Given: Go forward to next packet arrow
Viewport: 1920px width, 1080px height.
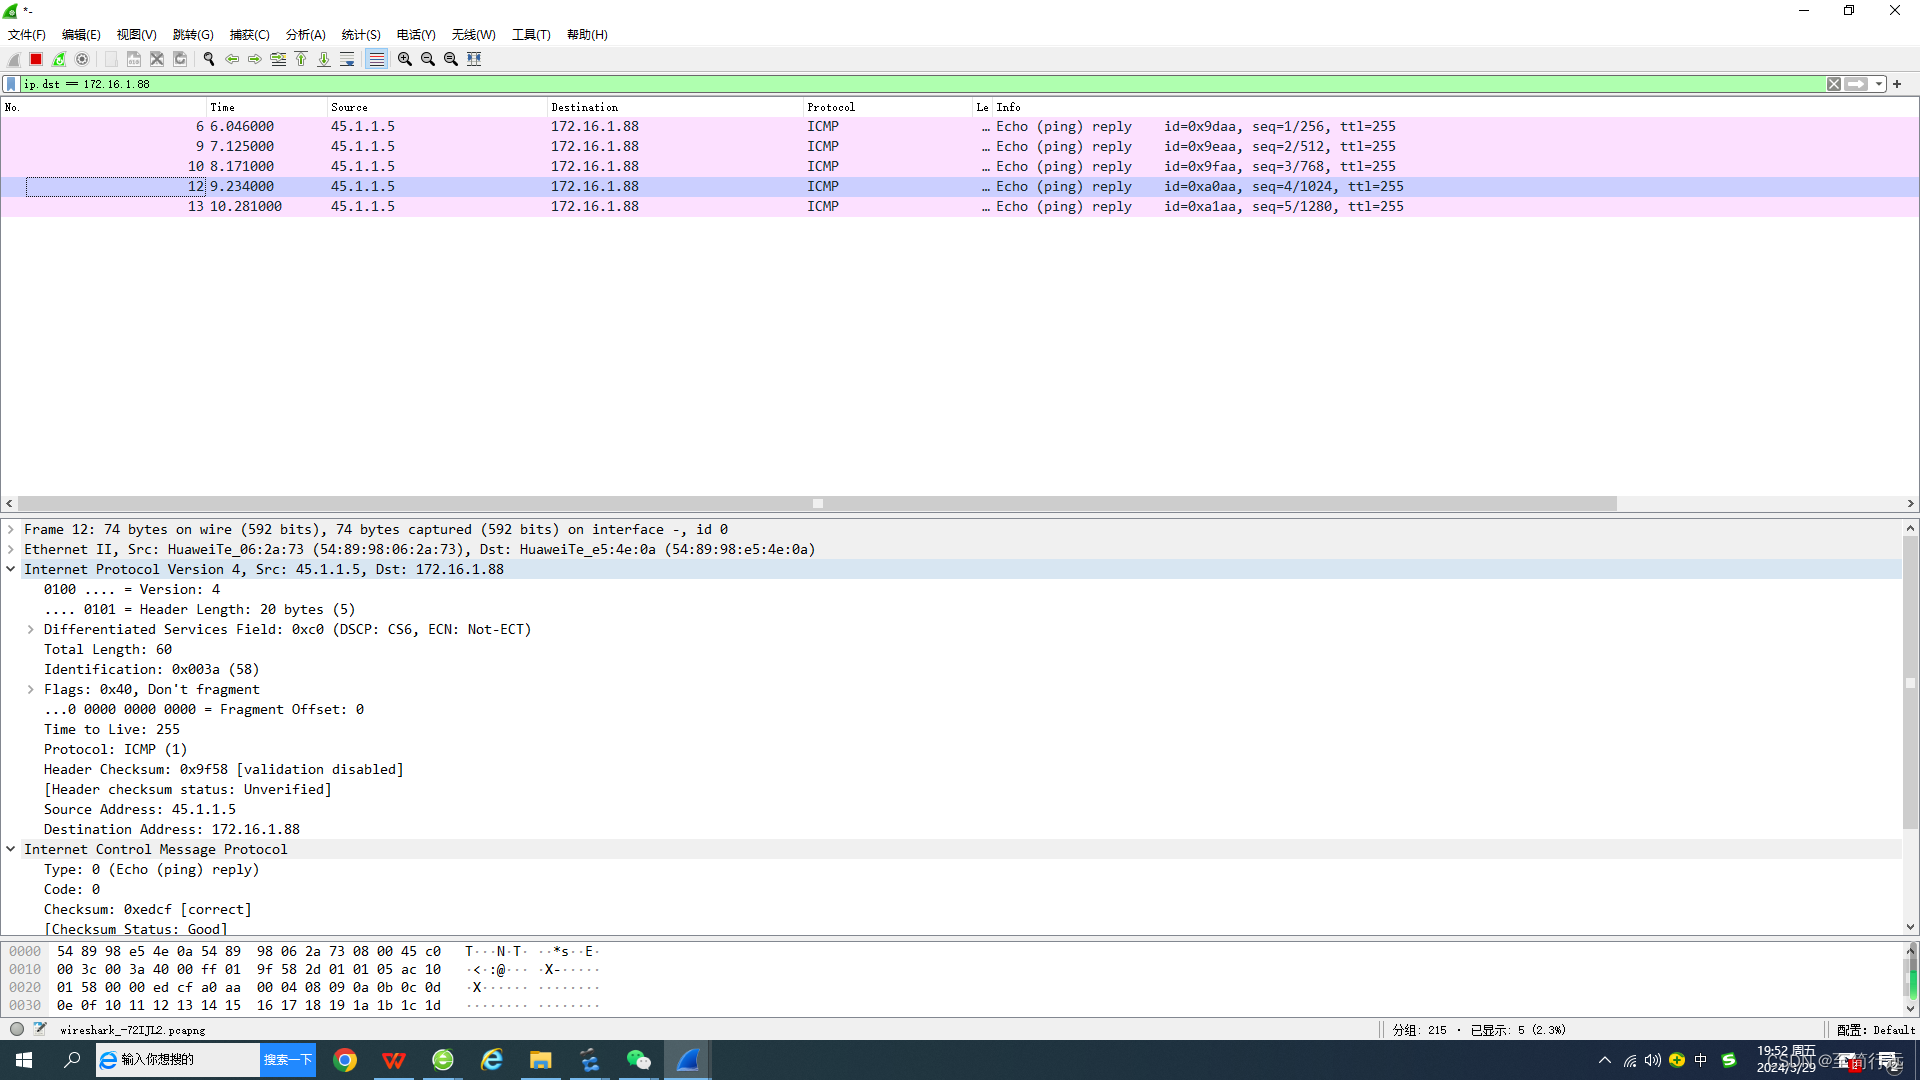Looking at the screenshot, I should (x=255, y=59).
